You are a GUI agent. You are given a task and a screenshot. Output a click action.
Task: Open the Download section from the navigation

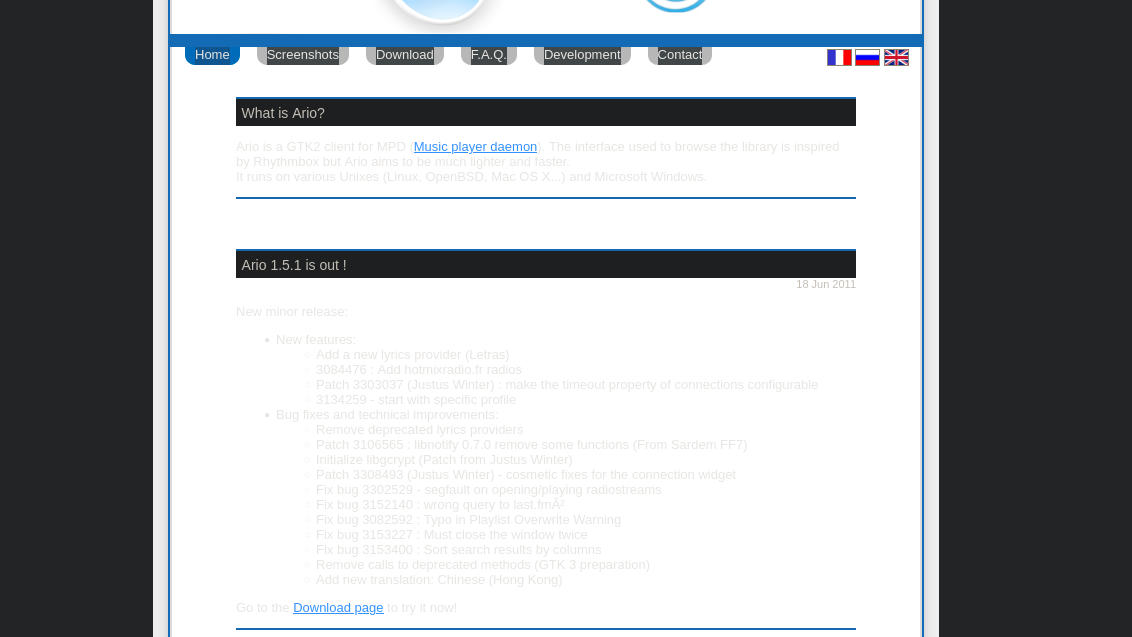click(404, 54)
